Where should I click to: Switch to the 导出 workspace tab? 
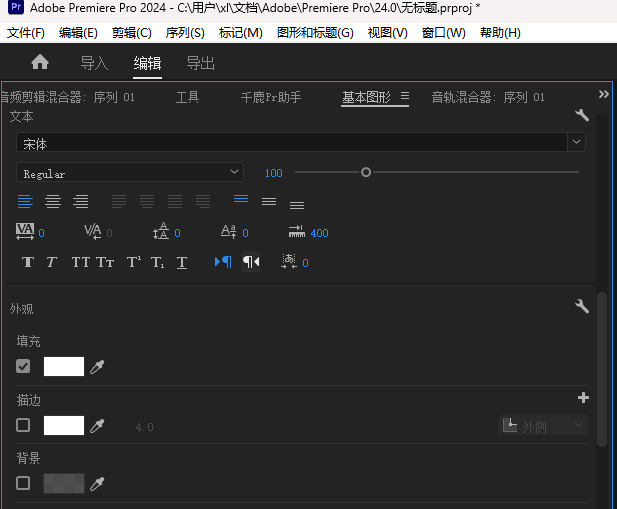coord(200,63)
